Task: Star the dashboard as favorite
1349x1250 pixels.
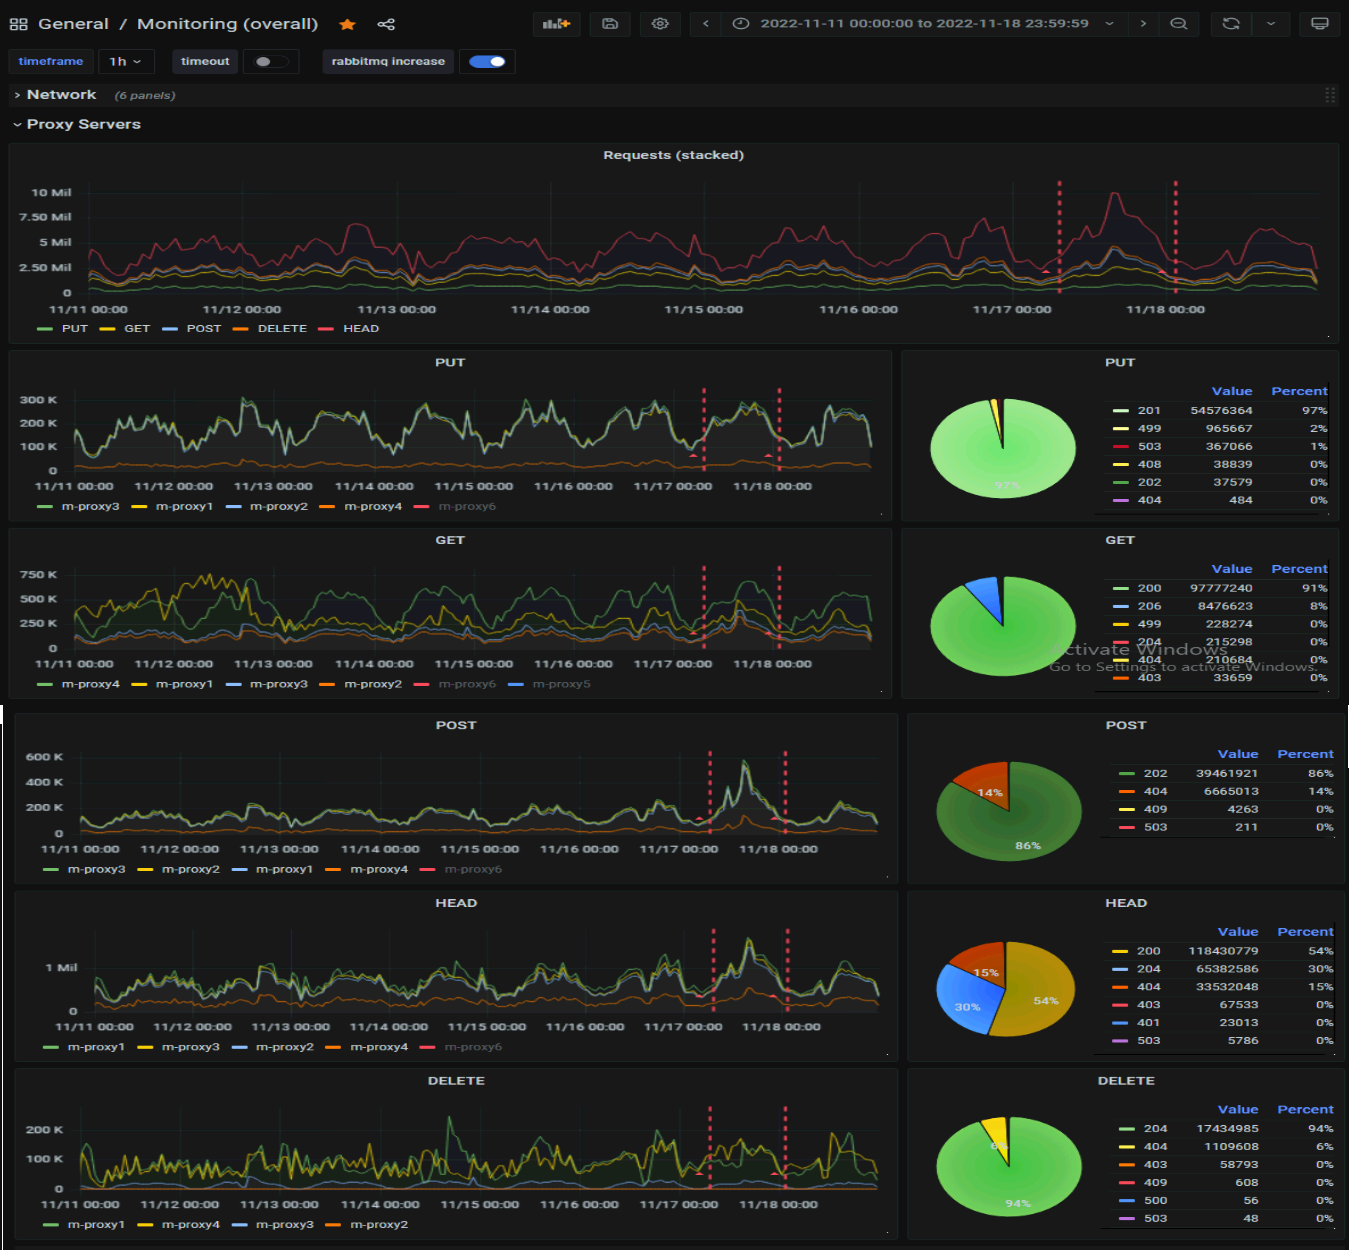Action: (347, 24)
